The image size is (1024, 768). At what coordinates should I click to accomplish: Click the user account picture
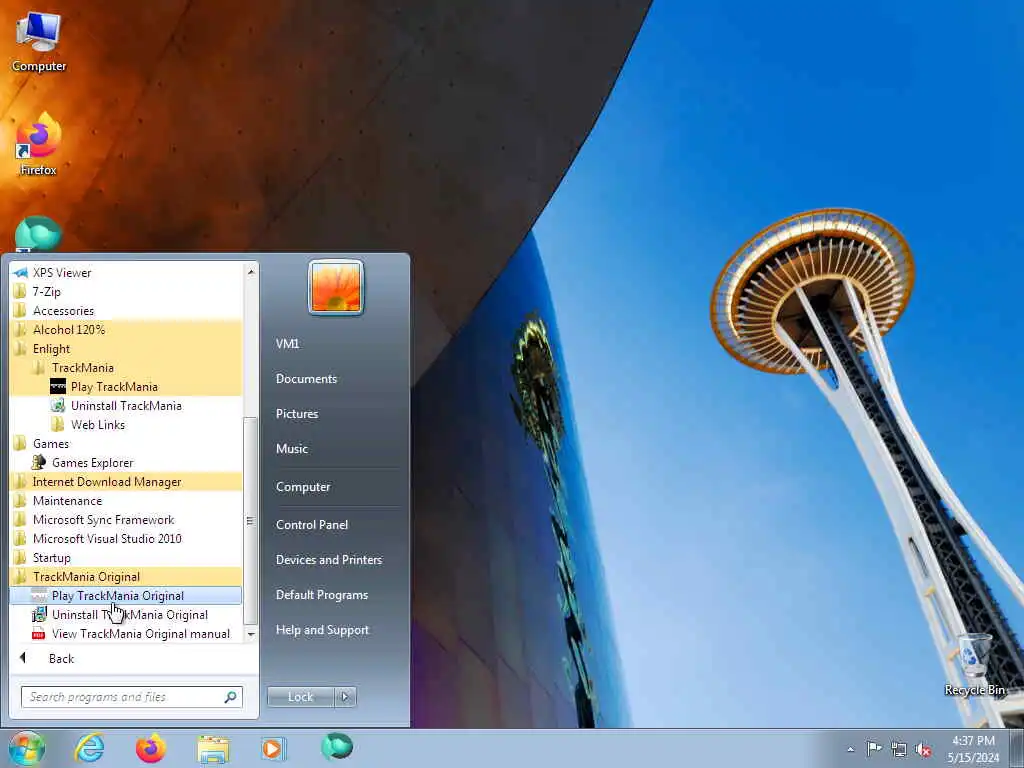point(336,287)
